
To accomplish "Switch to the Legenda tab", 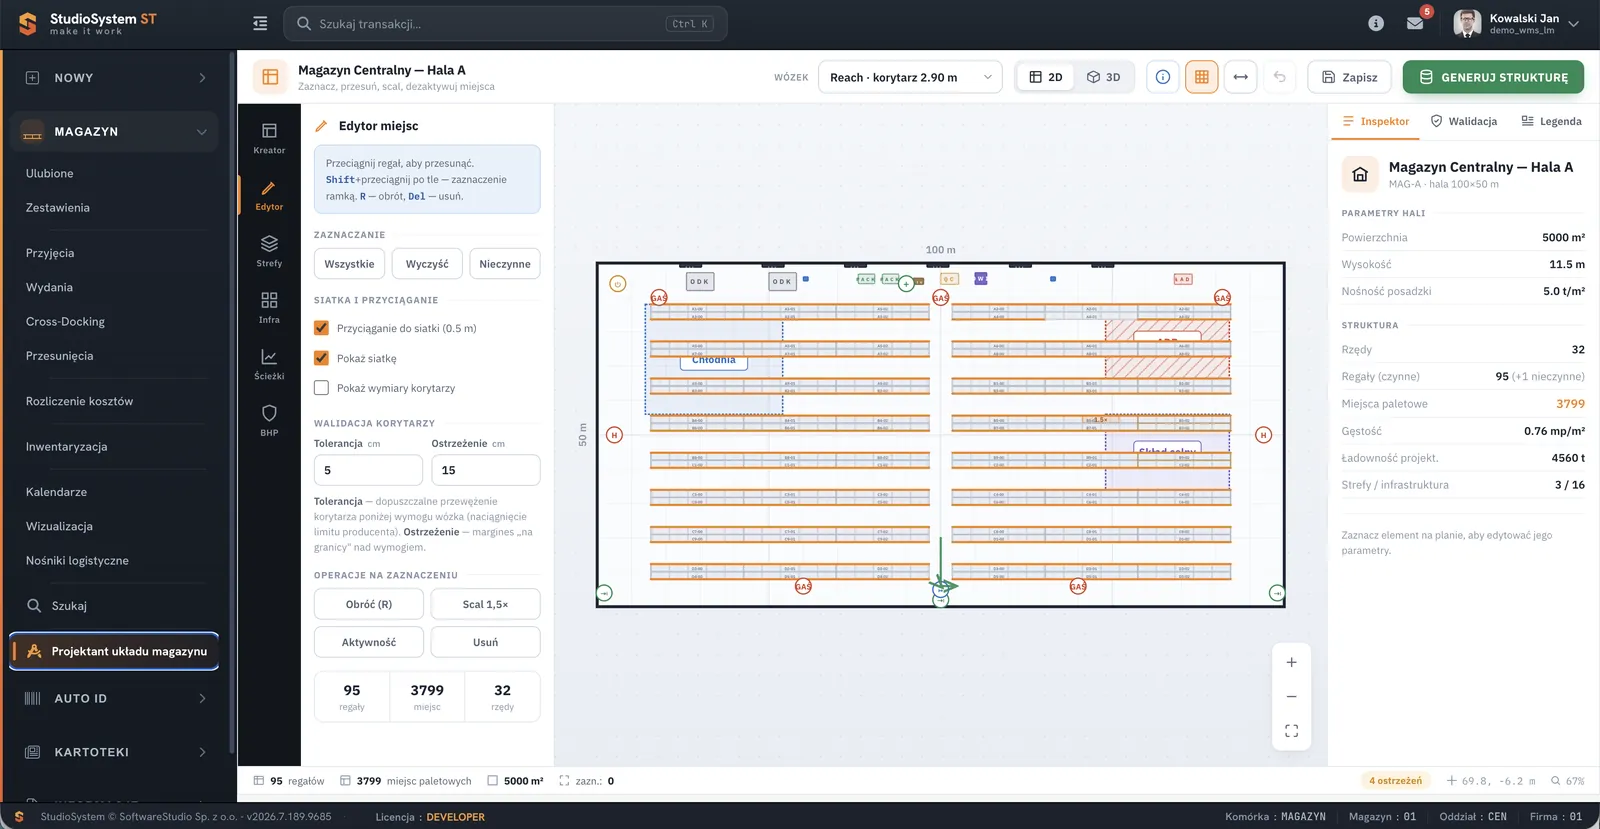I will pyautogui.click(x=1552, y=121).
